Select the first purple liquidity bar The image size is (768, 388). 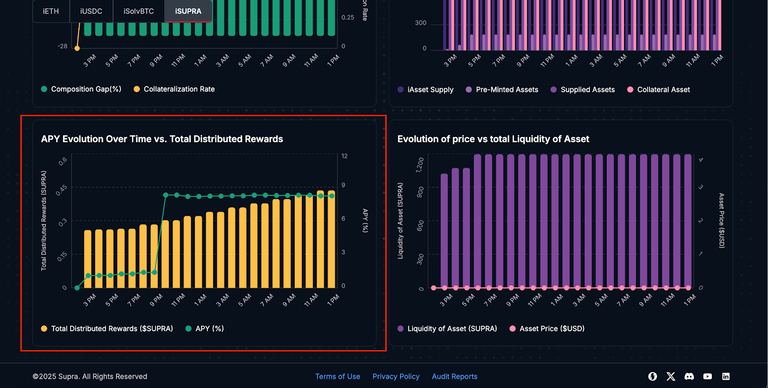(x=444, y=231)
